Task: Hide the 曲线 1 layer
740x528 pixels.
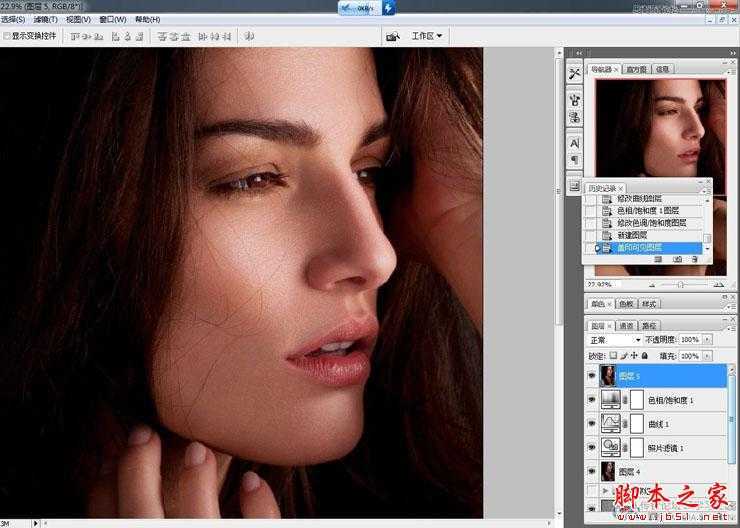Action: (592, 424)
